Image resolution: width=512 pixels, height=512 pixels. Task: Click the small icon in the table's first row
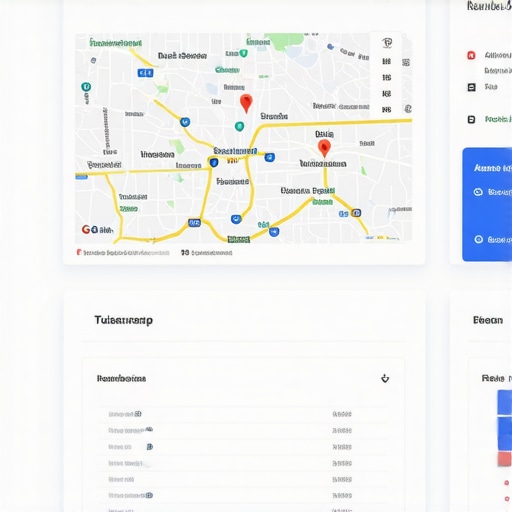tap(138, 414)
